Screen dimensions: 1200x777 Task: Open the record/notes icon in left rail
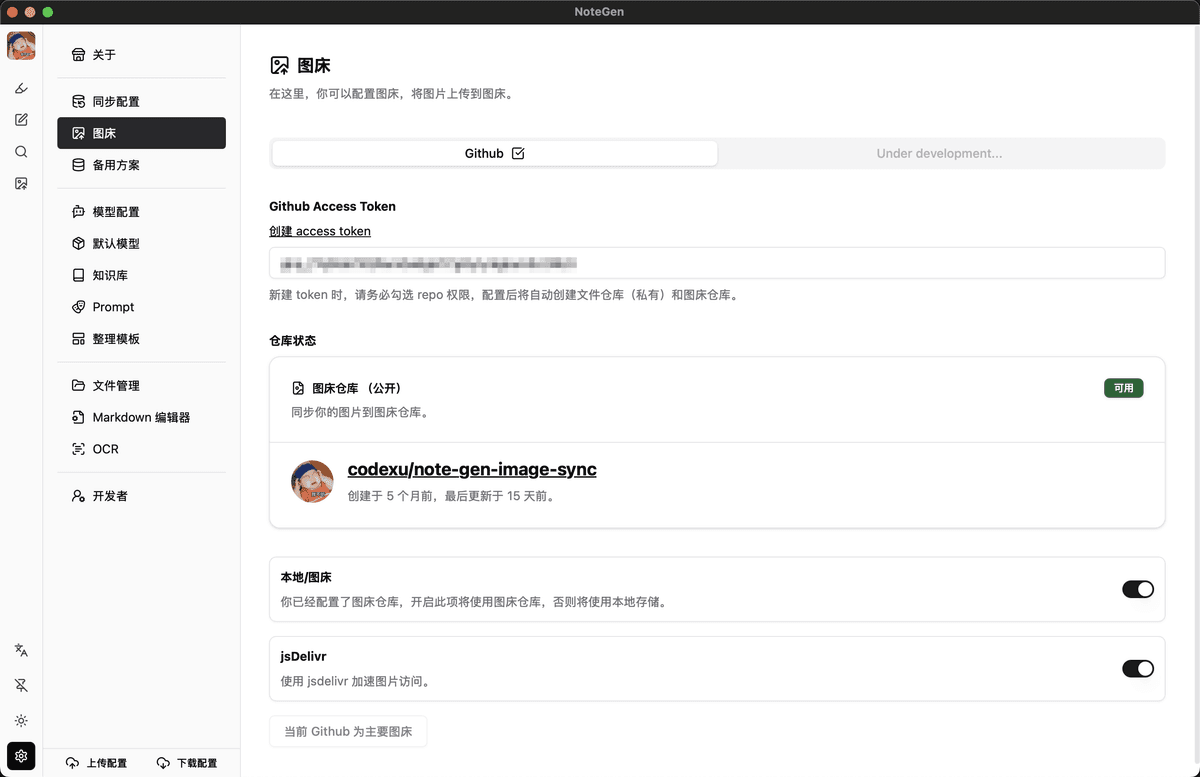tap(20, 88)
